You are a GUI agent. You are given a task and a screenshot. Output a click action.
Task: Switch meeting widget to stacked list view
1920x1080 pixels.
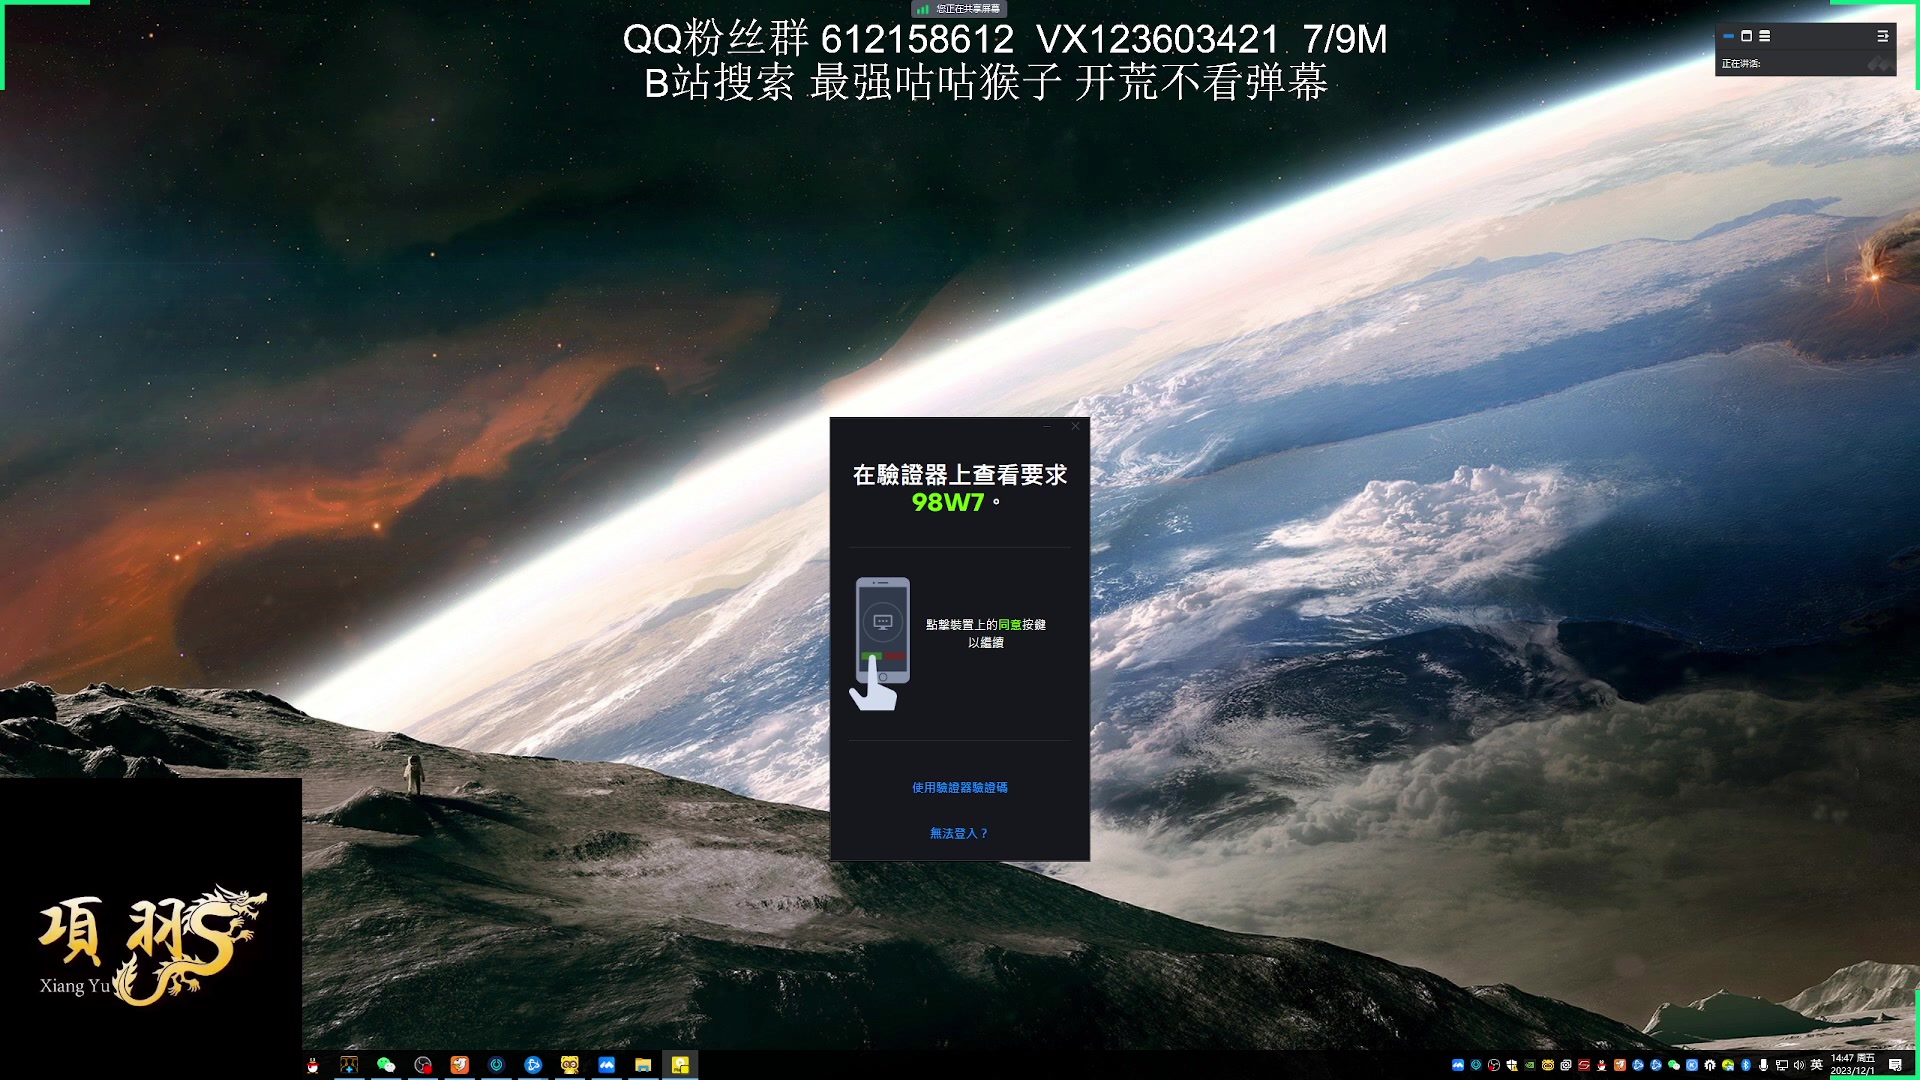(x=1765, y=36)
